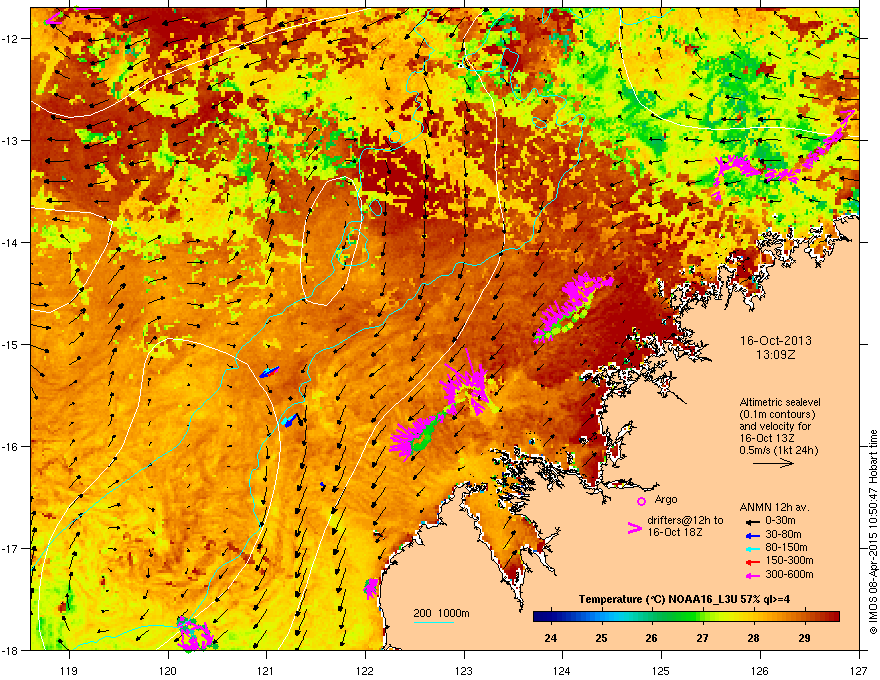Click the 25 value on temperature scale
This screenshot has width=880, height=680.
pyautogui.click(x=601, y=638)
